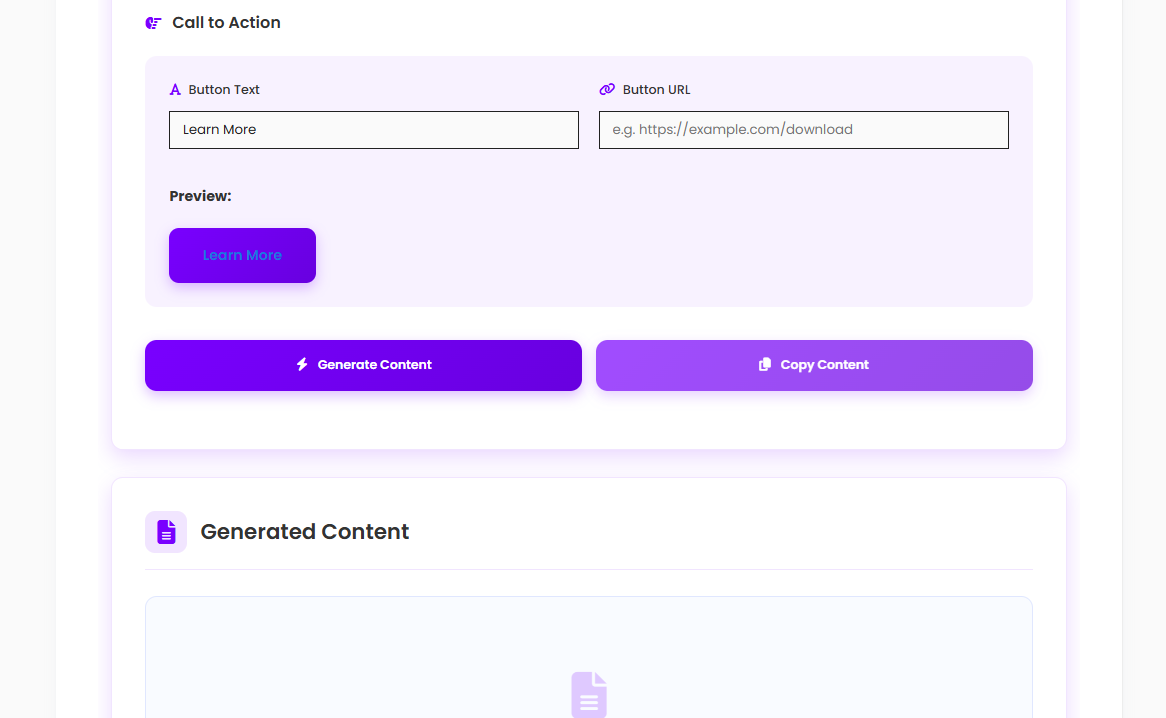The width and height of the screenshot is (1166, 718).
Task: Click empty space right of Learn More preview
Action: 650,255
